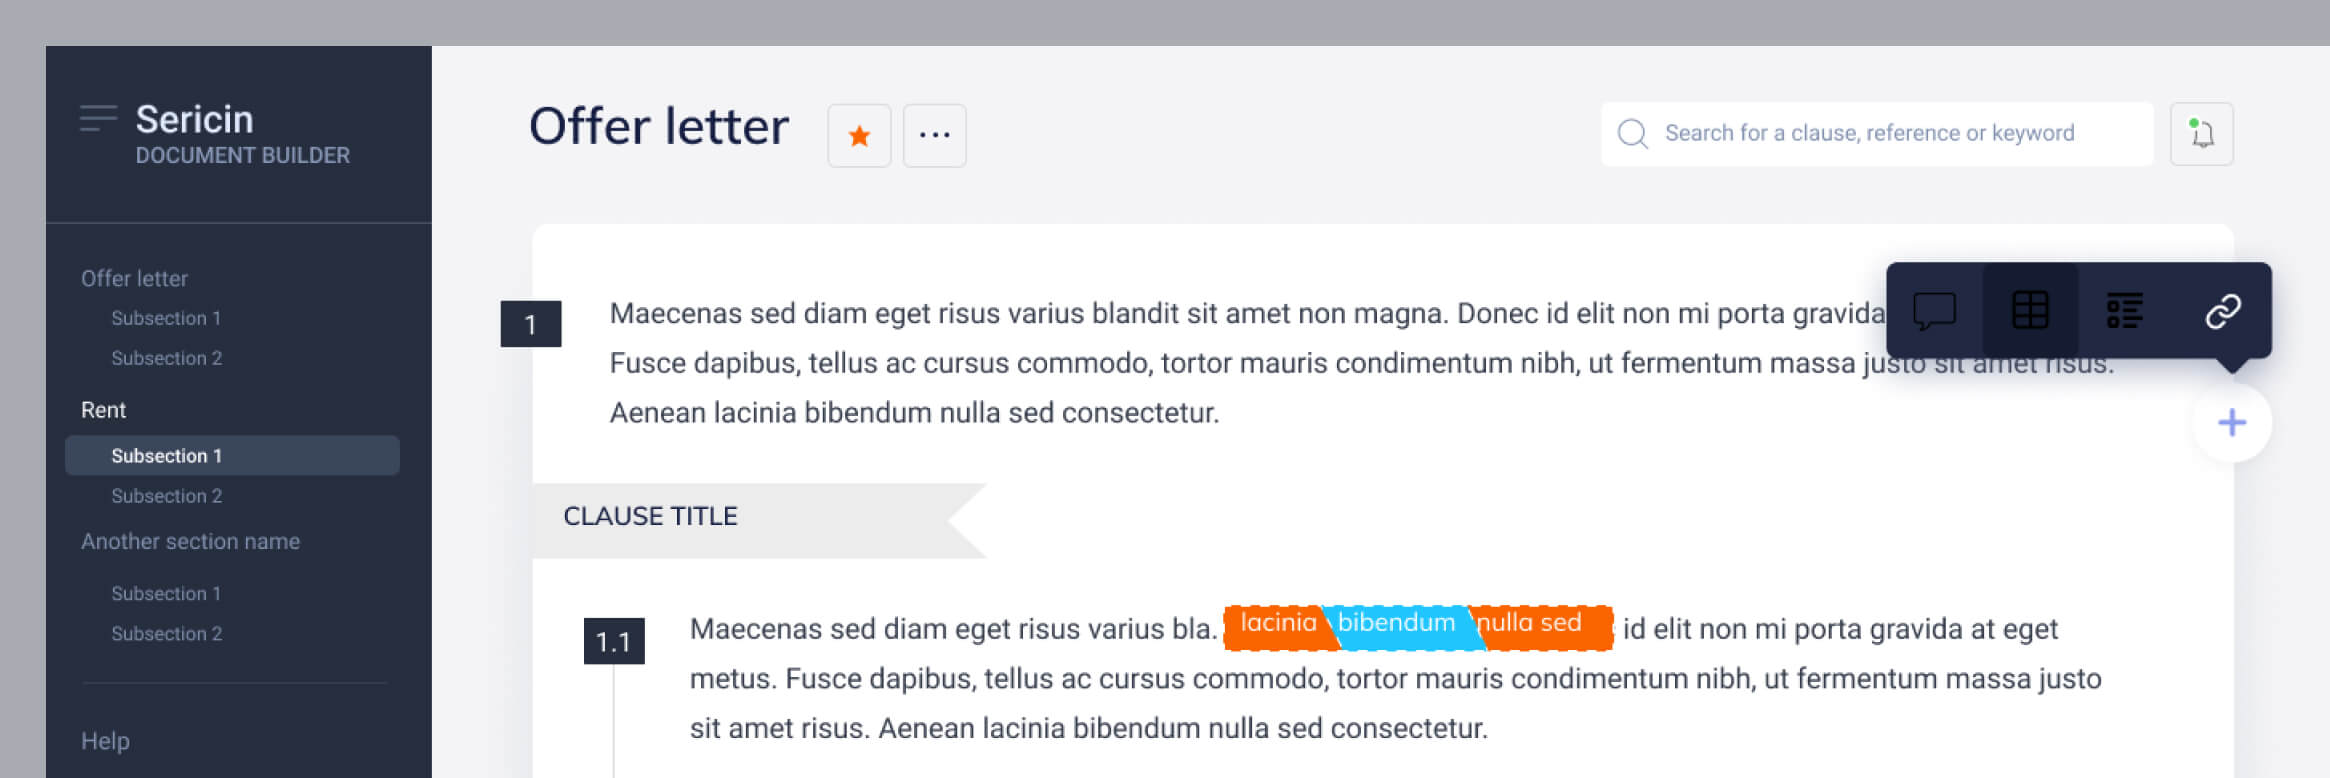Screen dimensions: 2330x778
Task: Open the three-dots more options menu
Action: click(x=934, y=136)
